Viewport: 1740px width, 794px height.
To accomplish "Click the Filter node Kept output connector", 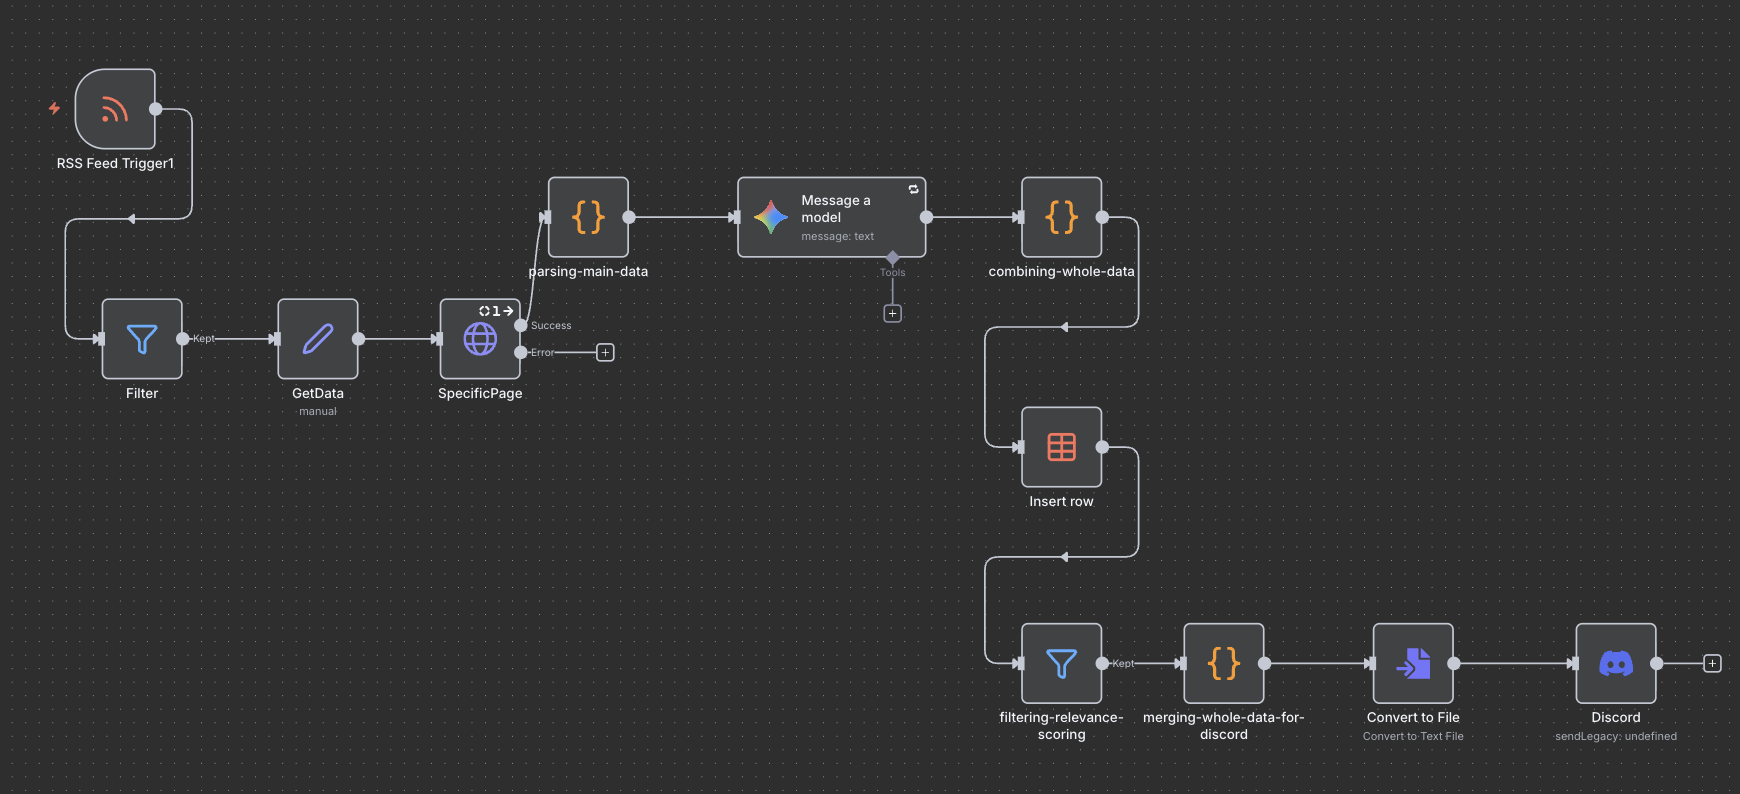I will pyautogui.click(x=182, y=339).
